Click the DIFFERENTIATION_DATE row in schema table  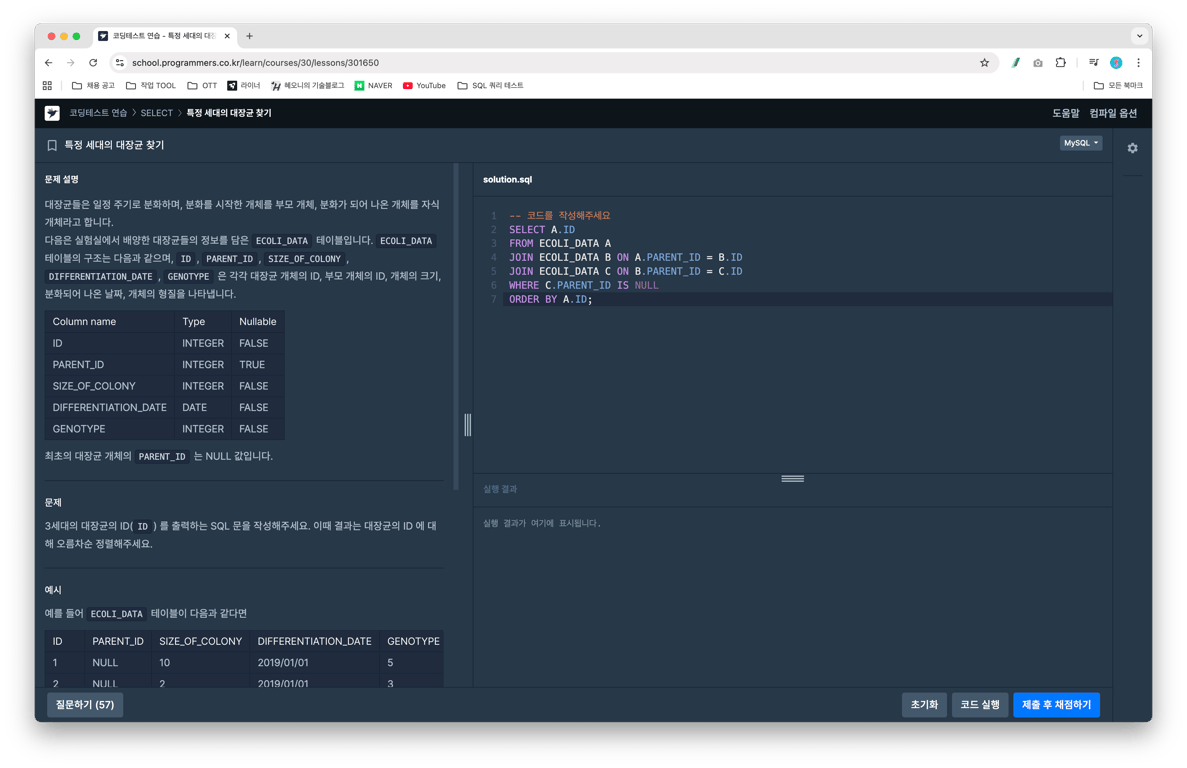click(x=164, y=407)
